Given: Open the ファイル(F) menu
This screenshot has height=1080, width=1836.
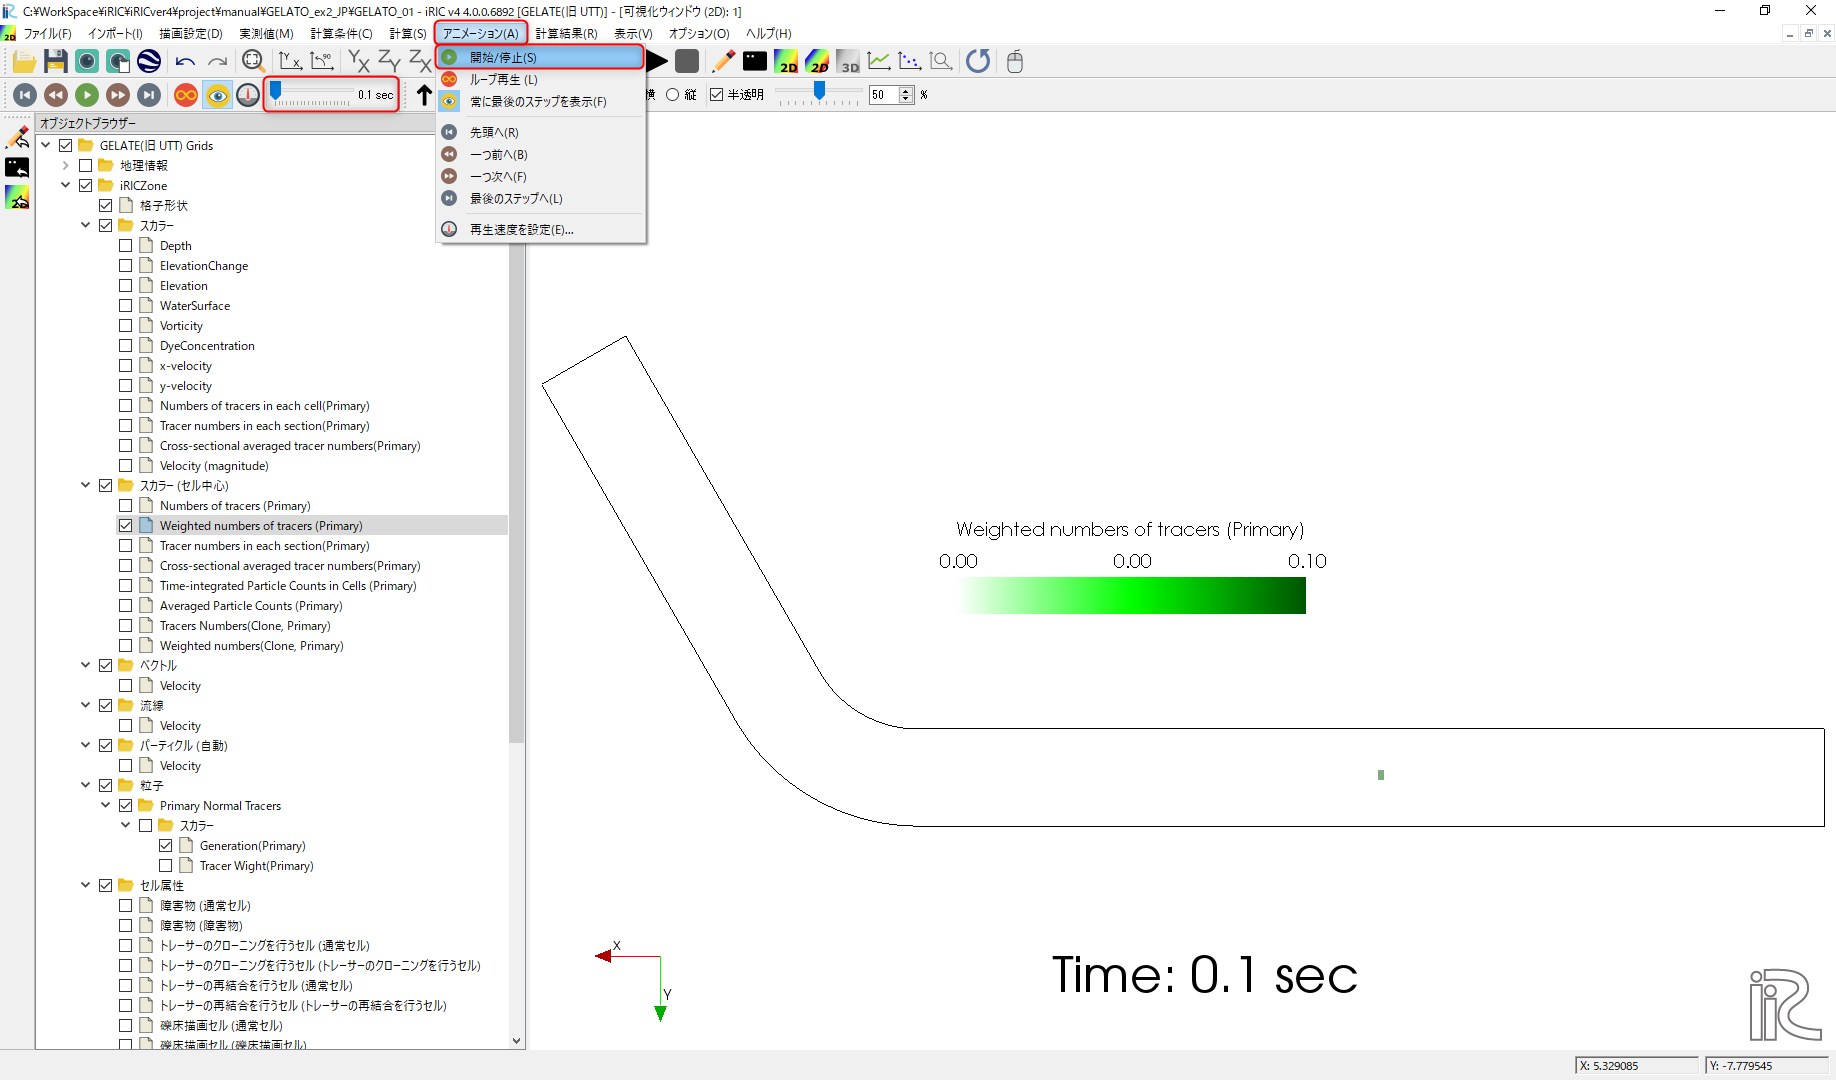Looking at the screenshot, I should [x=47, y=33].
